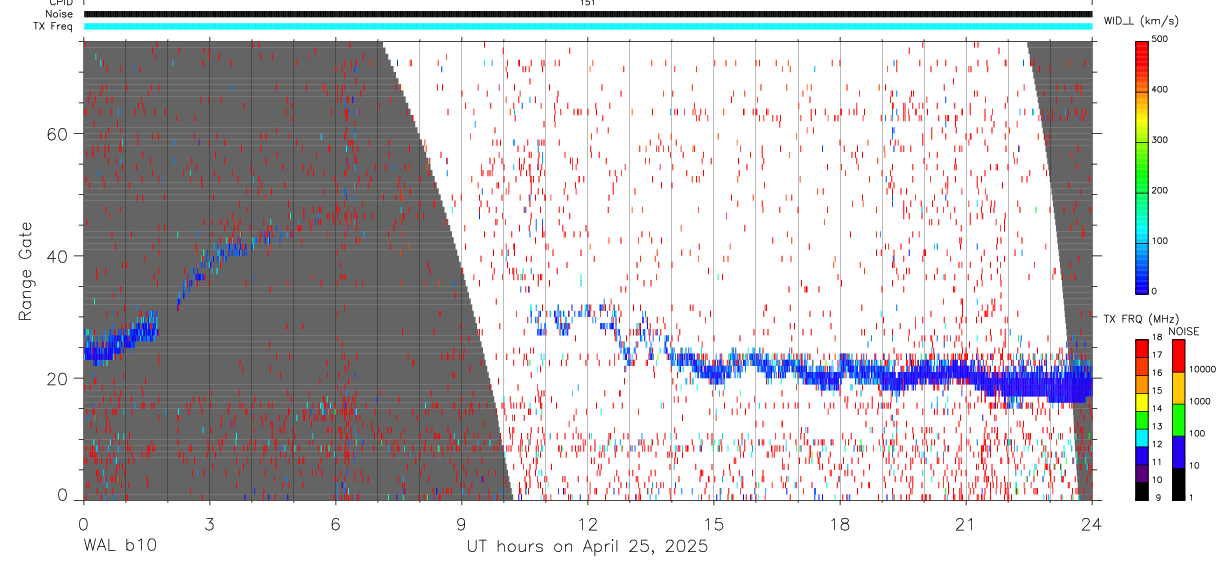Click the UT hours on April 25, 2025 title
This screenshot has height=567, width=1228.
pyautogui.click(x=587, y=547)
